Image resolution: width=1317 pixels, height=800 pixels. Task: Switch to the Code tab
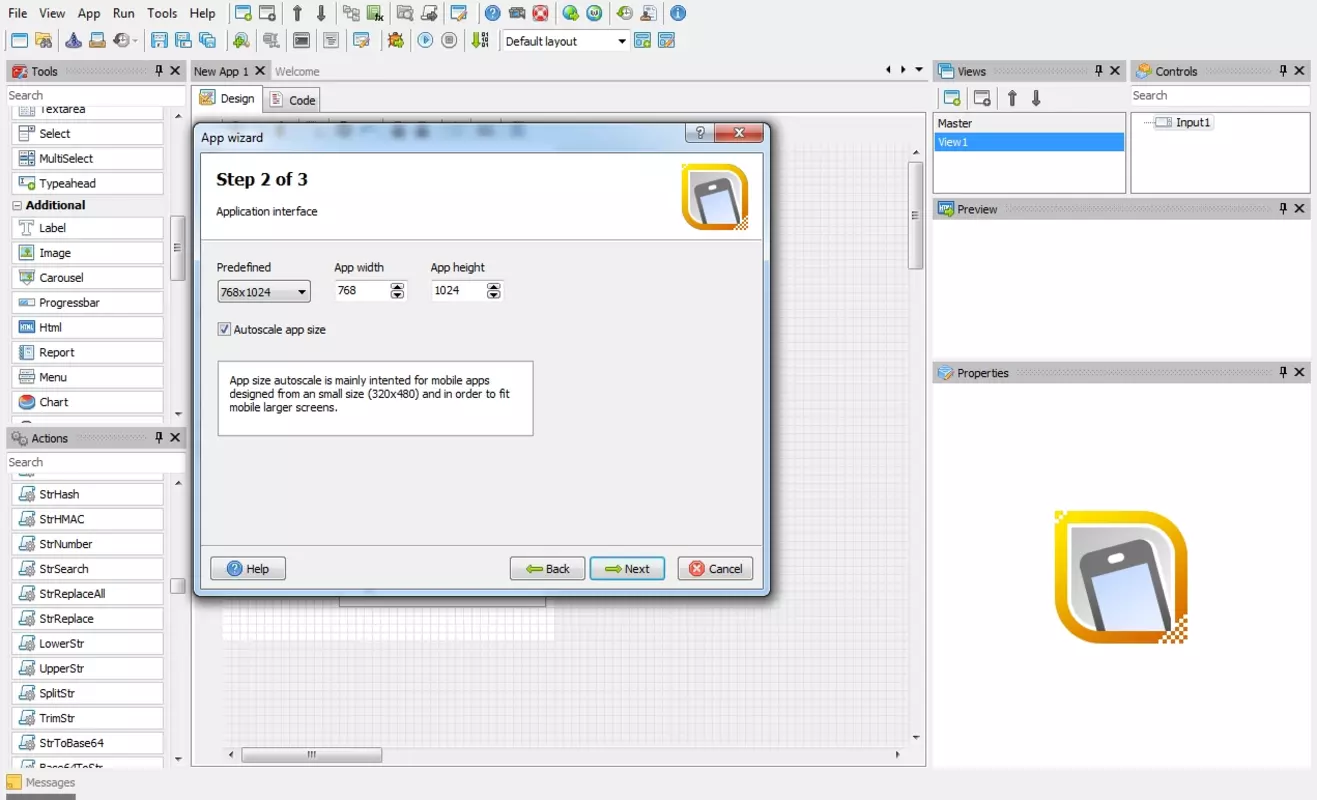(293, 99)
